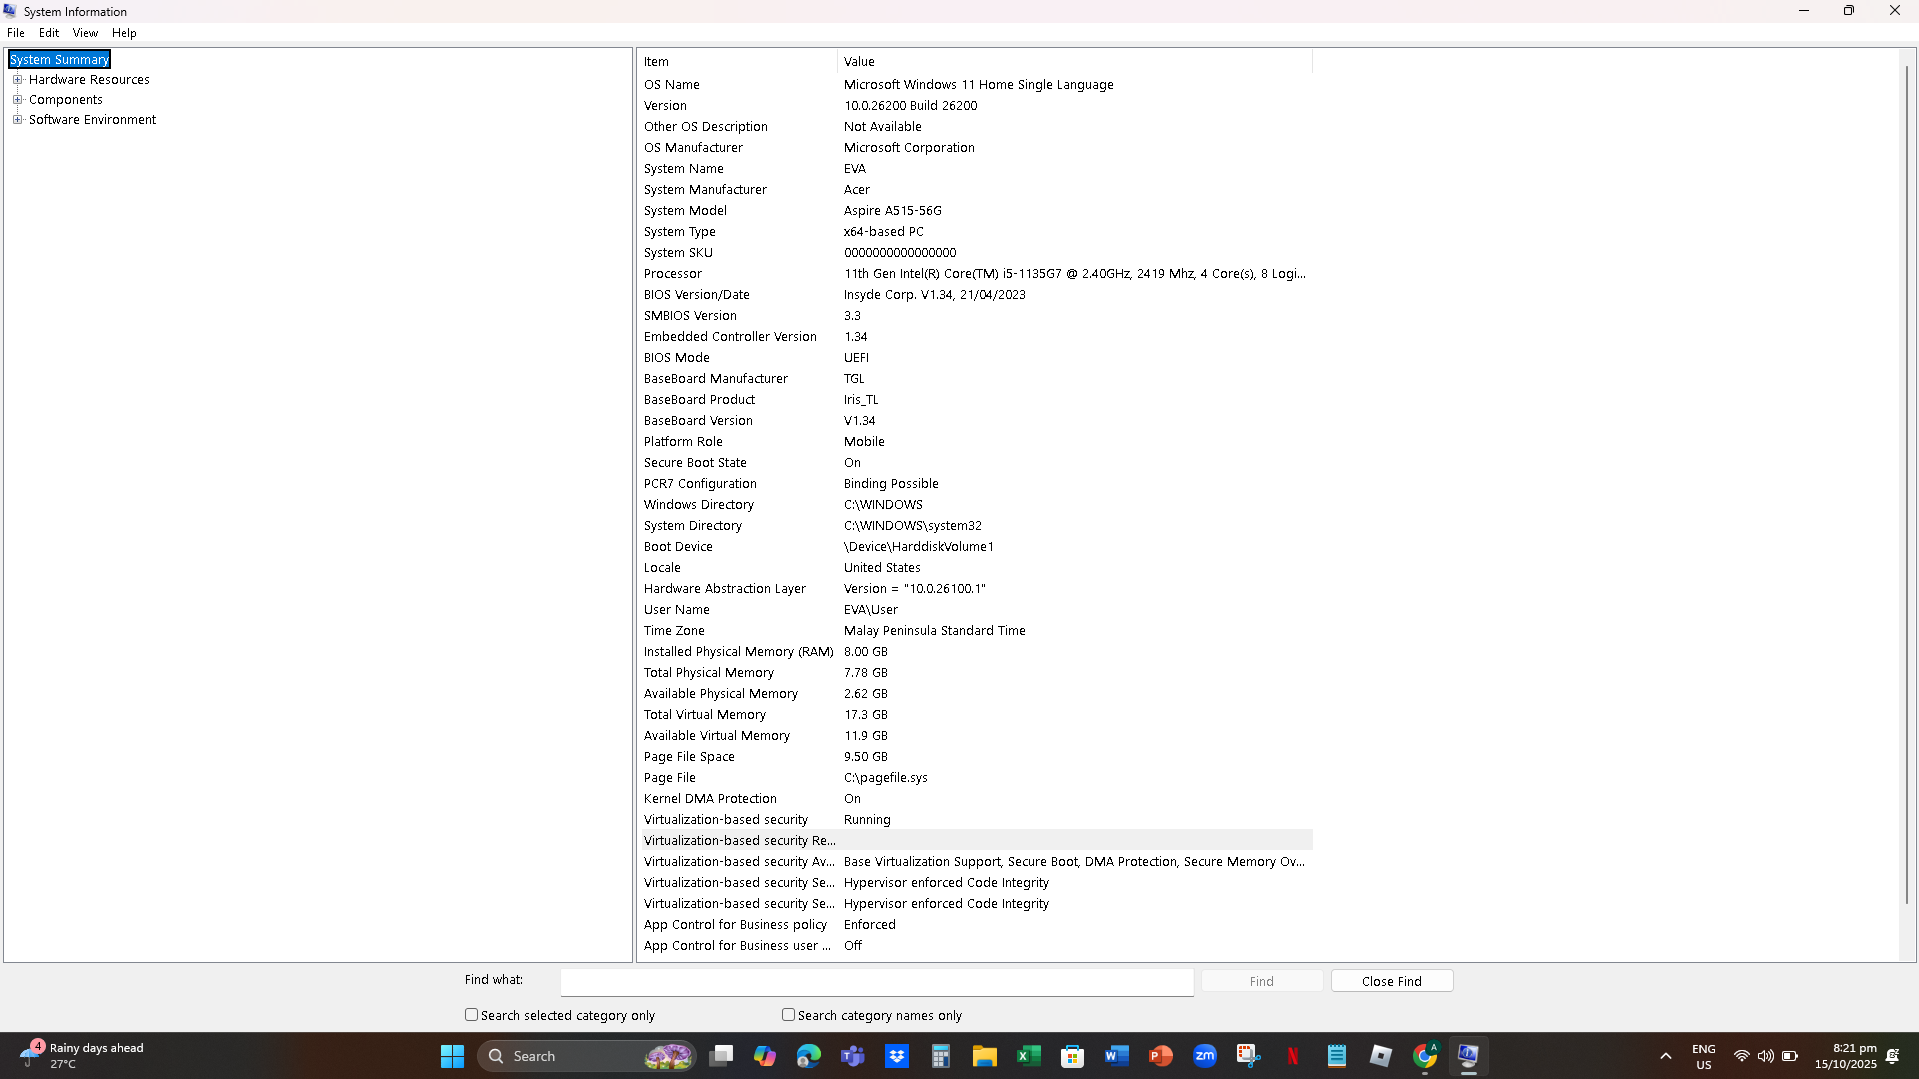This screenshot has width=1919, height=1079.
Task: Expand the Software Environment tree node
Action: (17, 120)
